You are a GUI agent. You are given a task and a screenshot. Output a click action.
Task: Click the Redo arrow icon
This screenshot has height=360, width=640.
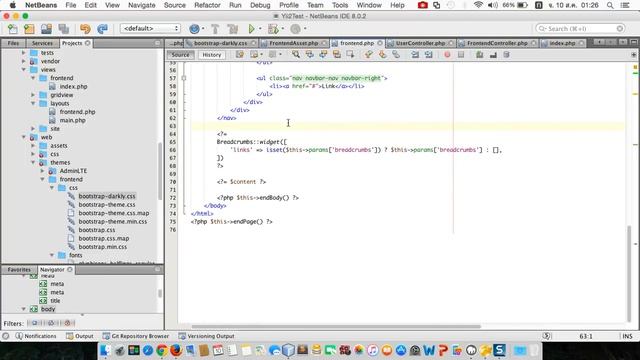click(x=102, y=29)
